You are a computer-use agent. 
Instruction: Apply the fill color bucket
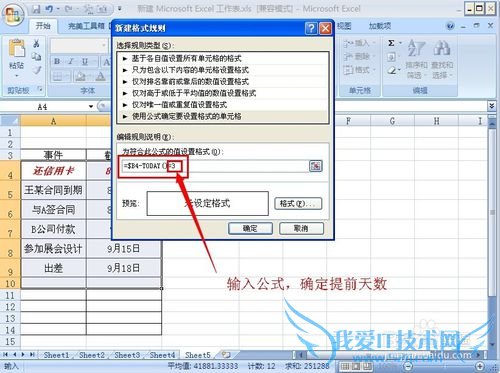click(x=80, y=77)
